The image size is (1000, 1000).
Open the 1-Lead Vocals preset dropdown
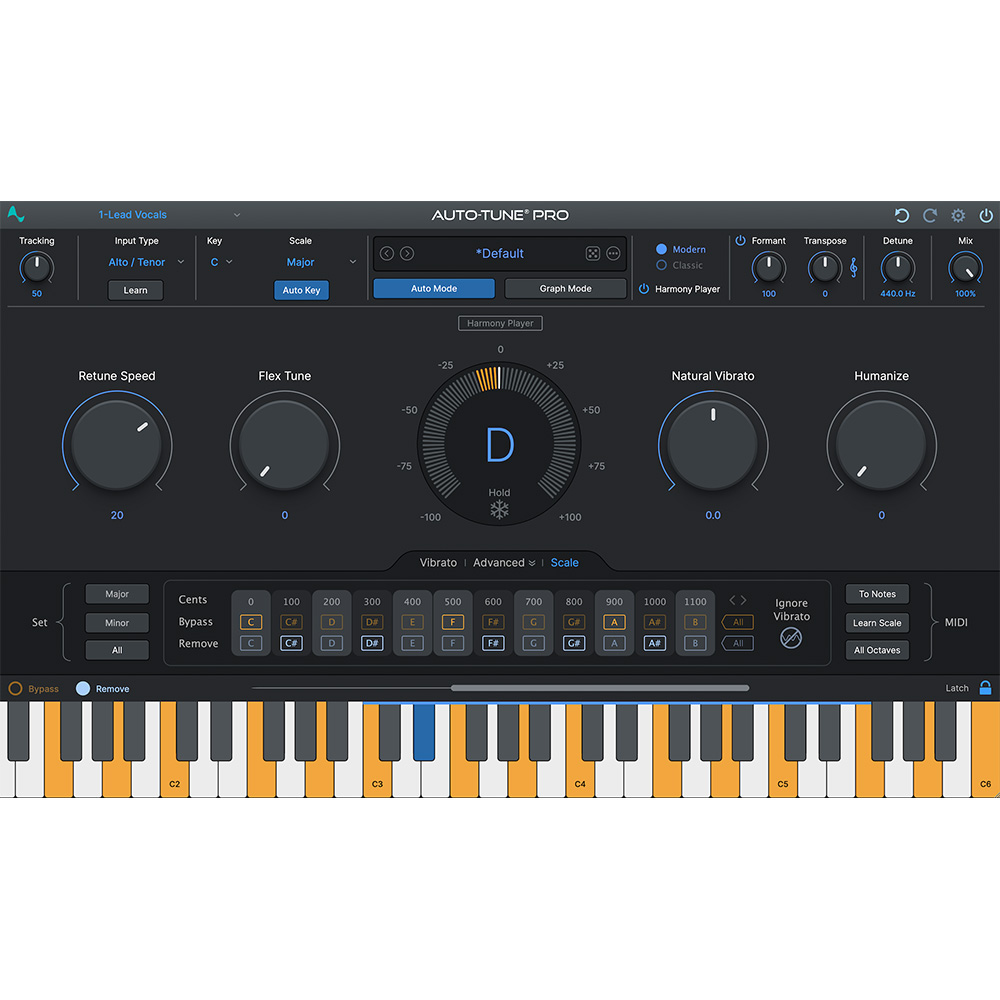point(169,215)
